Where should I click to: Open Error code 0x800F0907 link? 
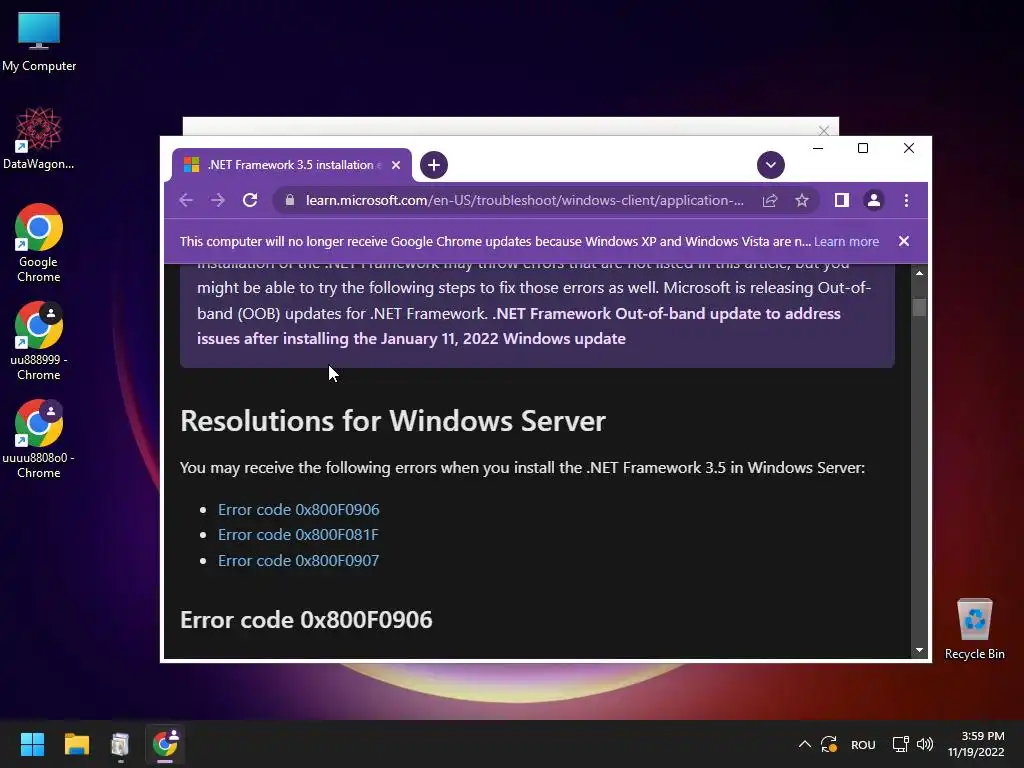(298, 560)
